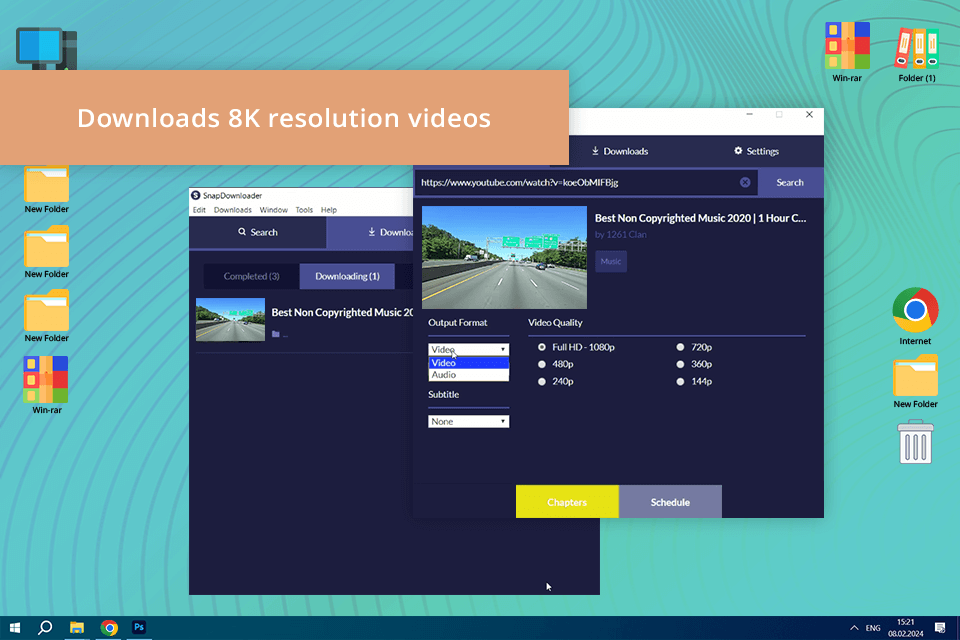This screenshot has height=640, width=960.
Task: Open the Subtitle None dropdown
Action: coord(468,421)
